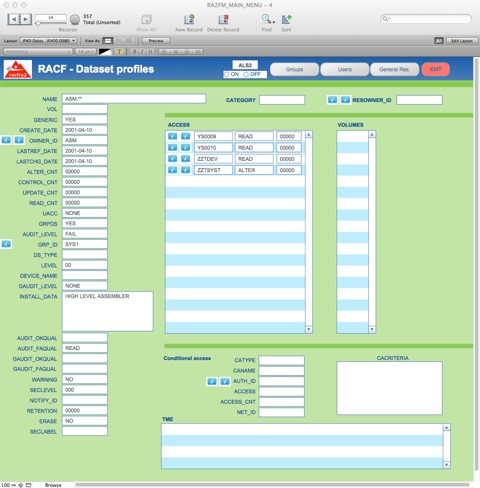The image size is (480, 488).
Task: Click first info icon in YS0009 row
Action: point(172,136)
